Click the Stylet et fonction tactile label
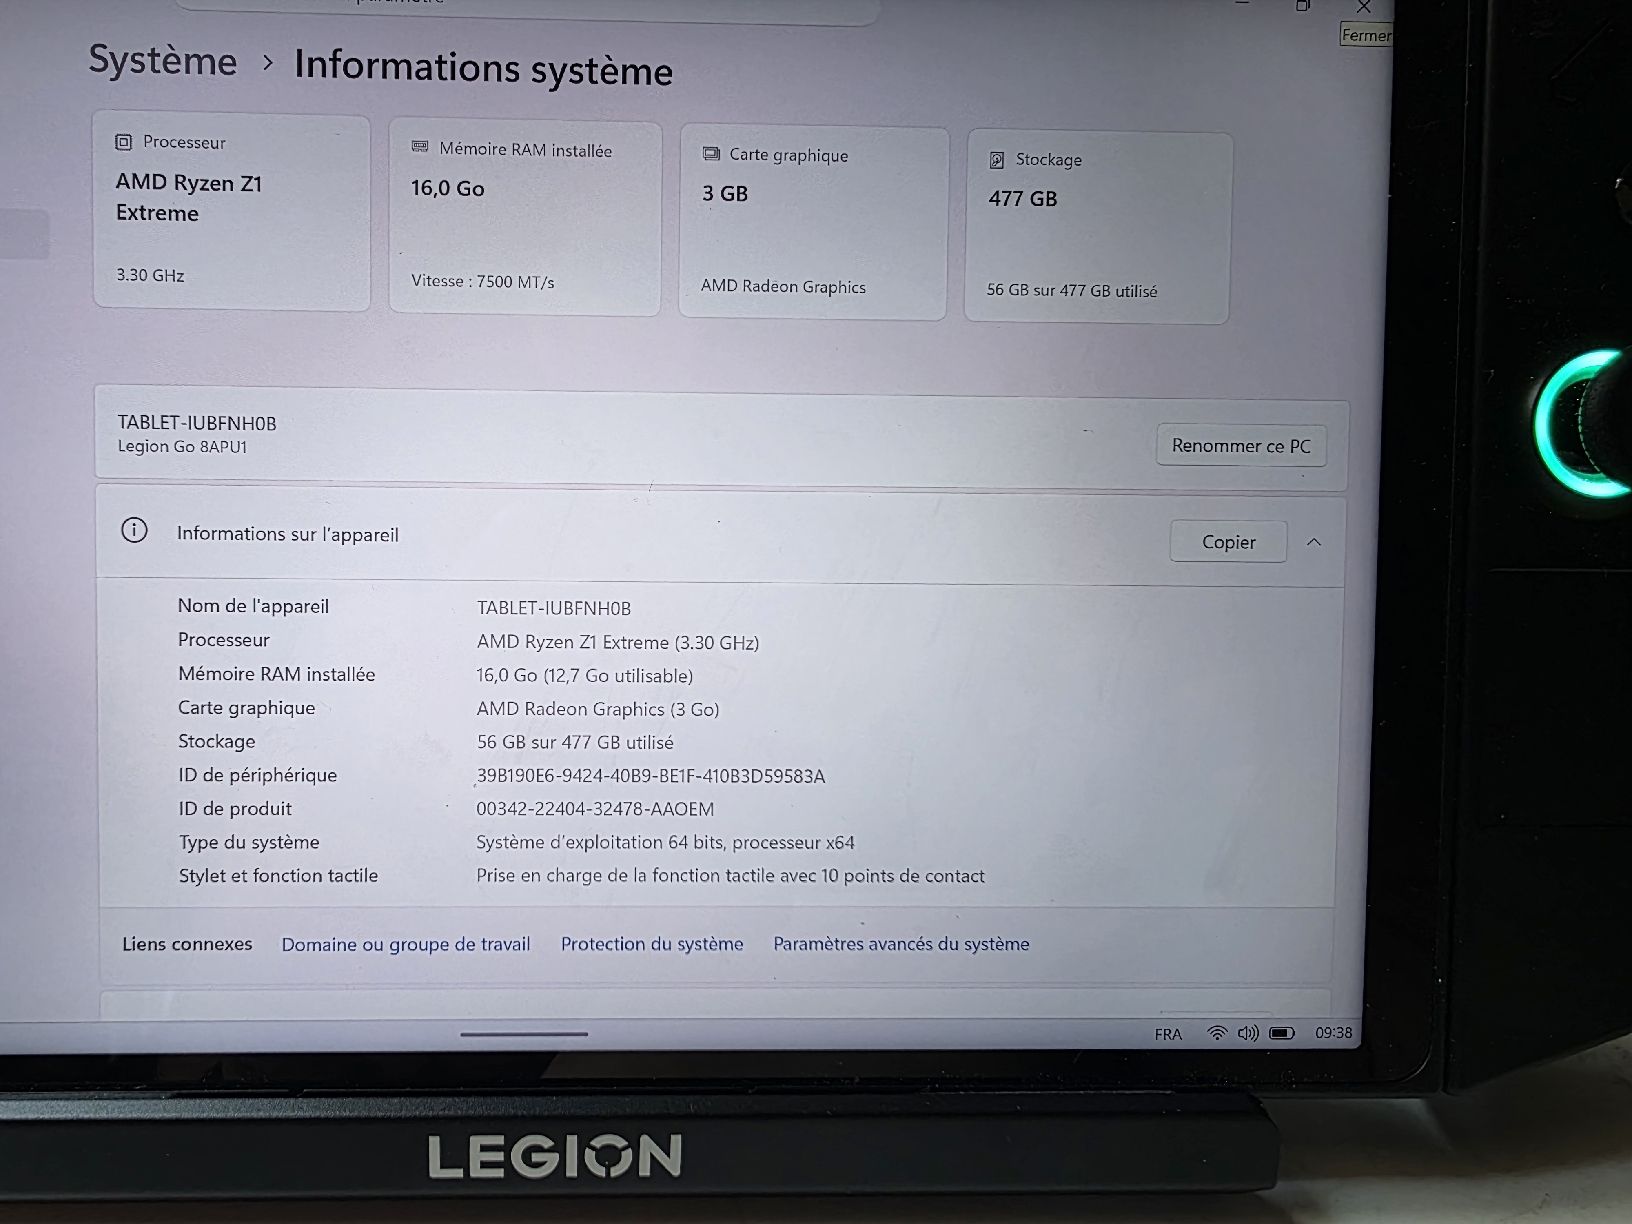Screen dimensions: 1632x1224 (278, 876)
